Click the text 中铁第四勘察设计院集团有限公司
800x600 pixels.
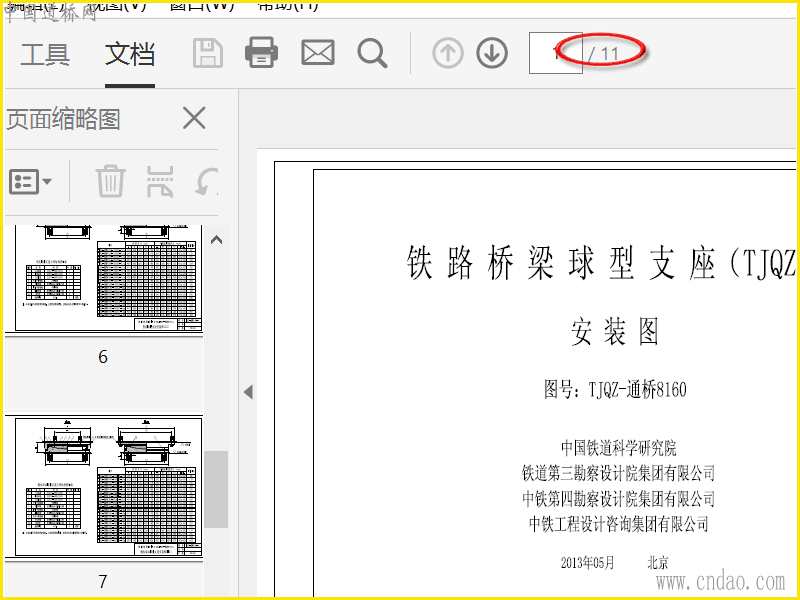coord(618,498)
